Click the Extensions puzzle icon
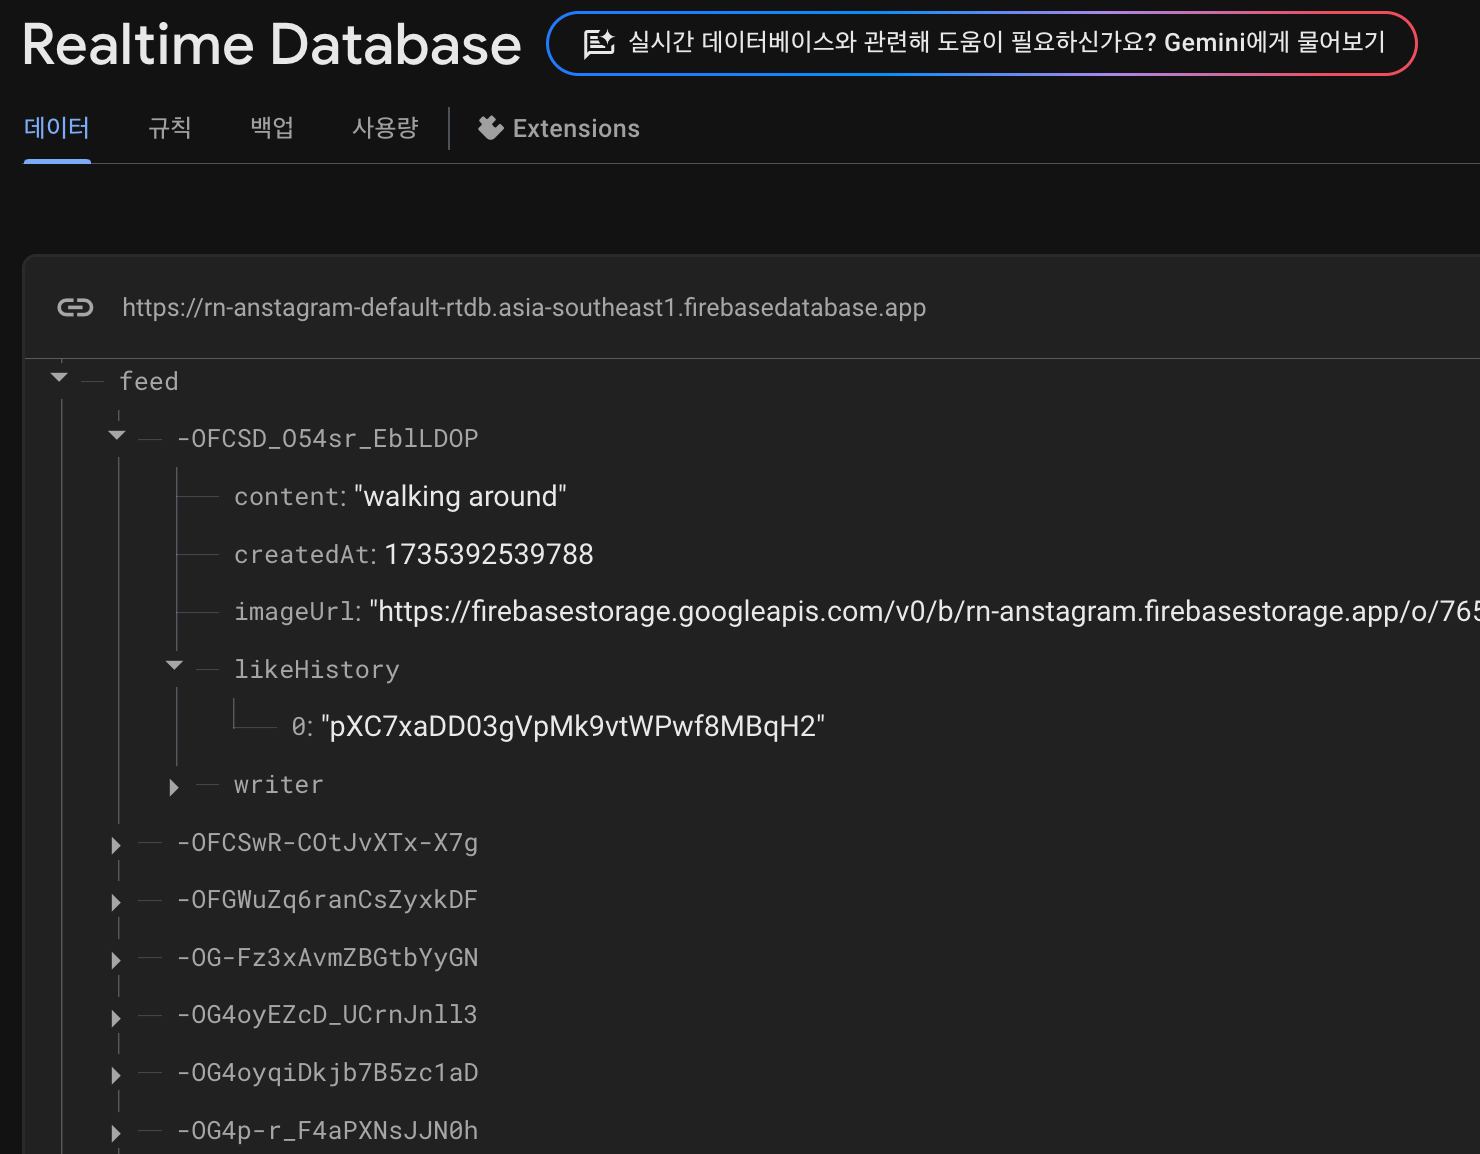 click(490, 128)
